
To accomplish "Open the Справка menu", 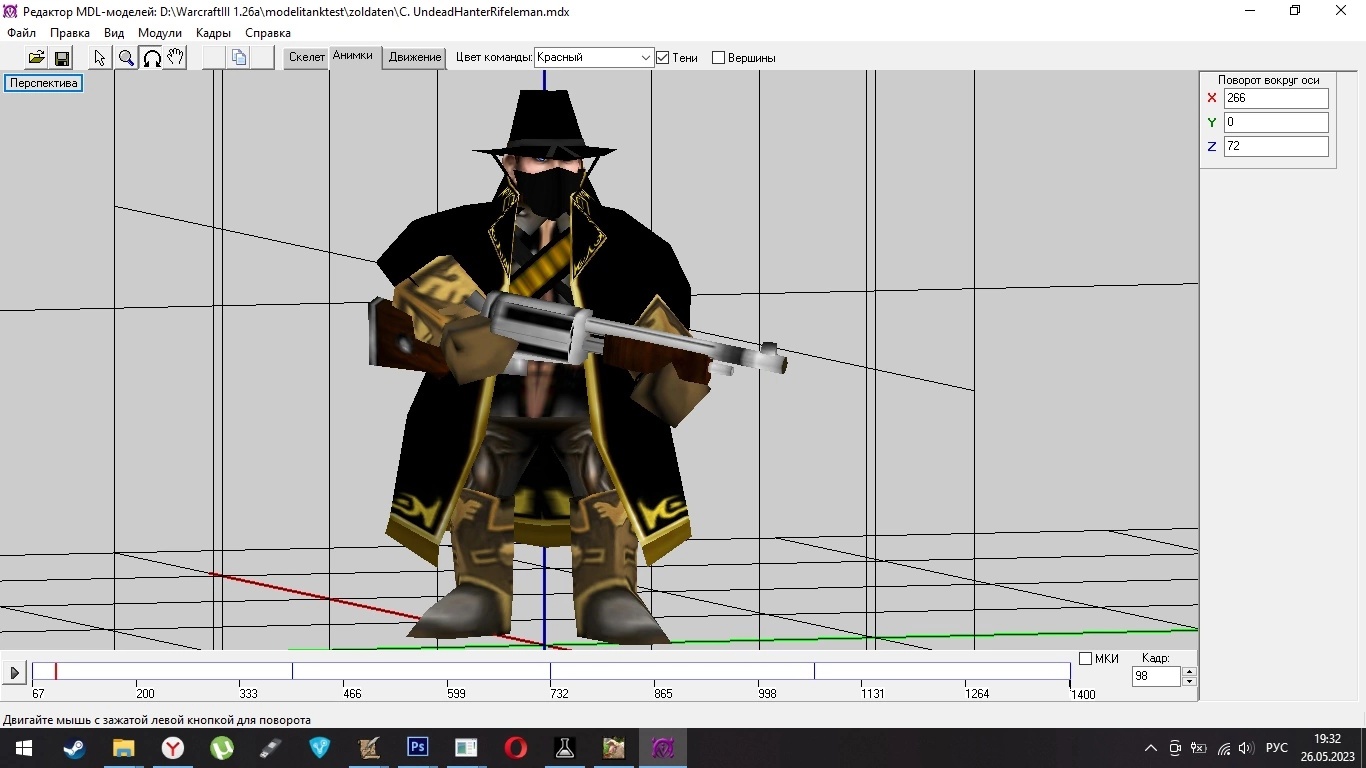I will [x=268, y=33].
